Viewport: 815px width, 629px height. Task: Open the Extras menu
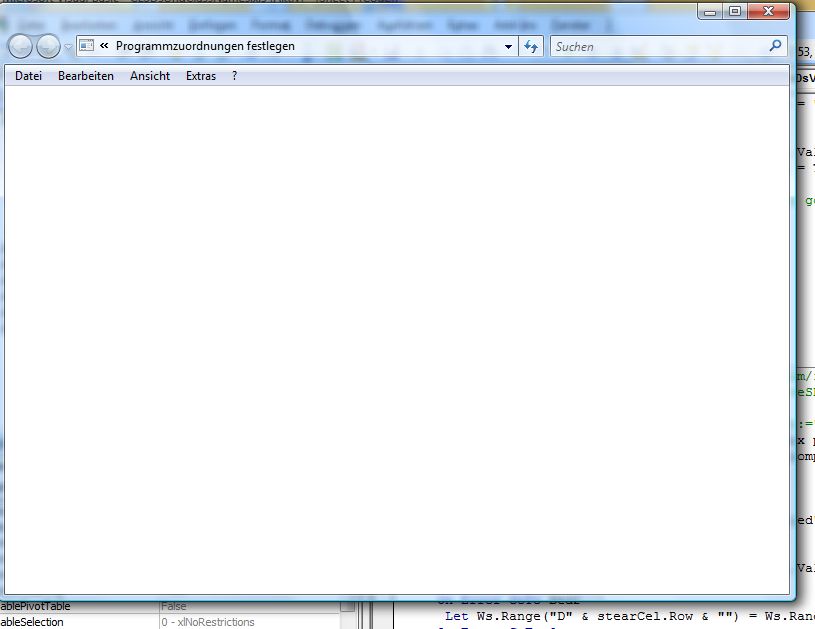201,76
